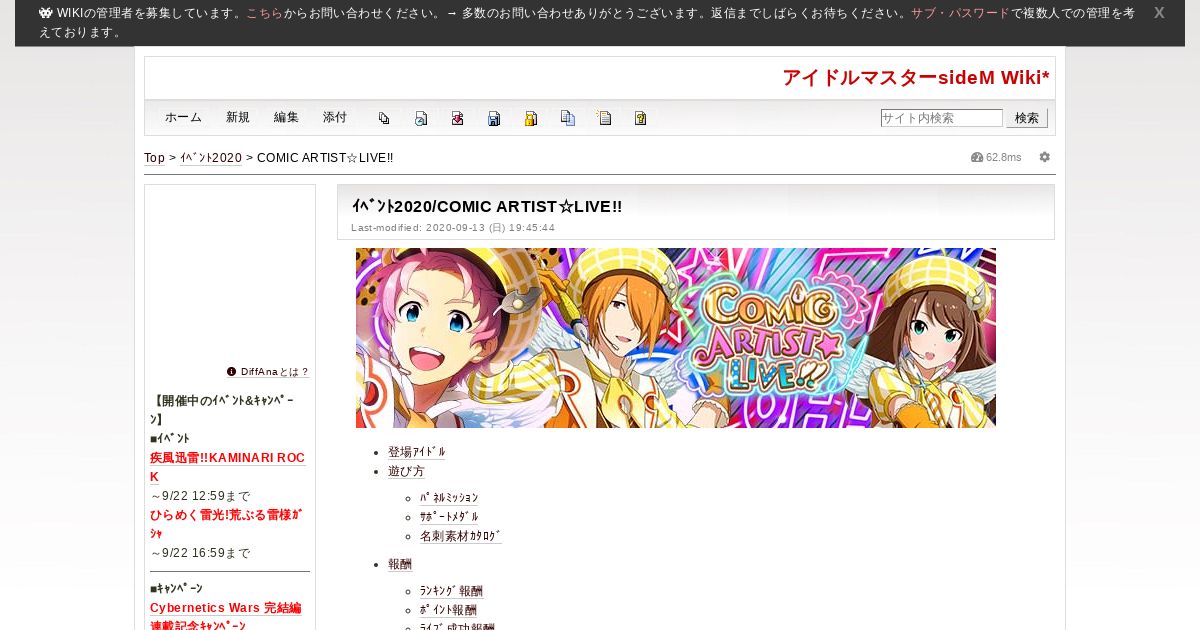The width and height of the screenshot is (1200, 630).
Task: Click the info icon beside DiffAnaとは？
Action: pyautogui.click(x=232, y=371)
